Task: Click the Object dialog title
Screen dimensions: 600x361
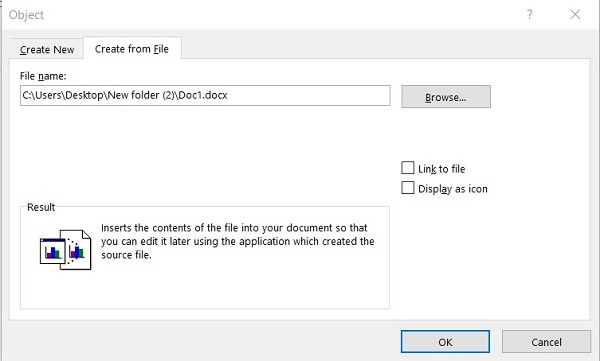Action: pyautogui.click(x=26, y=15)
